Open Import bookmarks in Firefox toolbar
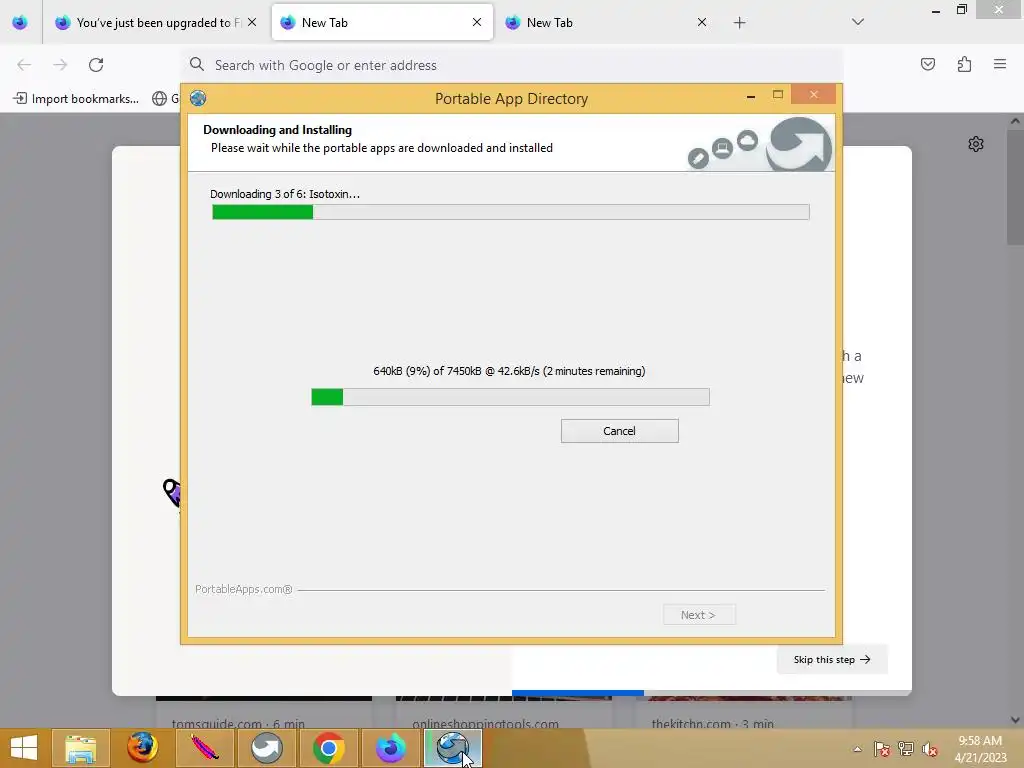The width and height of the screenshot is (1024, 768). coord(76,99)
